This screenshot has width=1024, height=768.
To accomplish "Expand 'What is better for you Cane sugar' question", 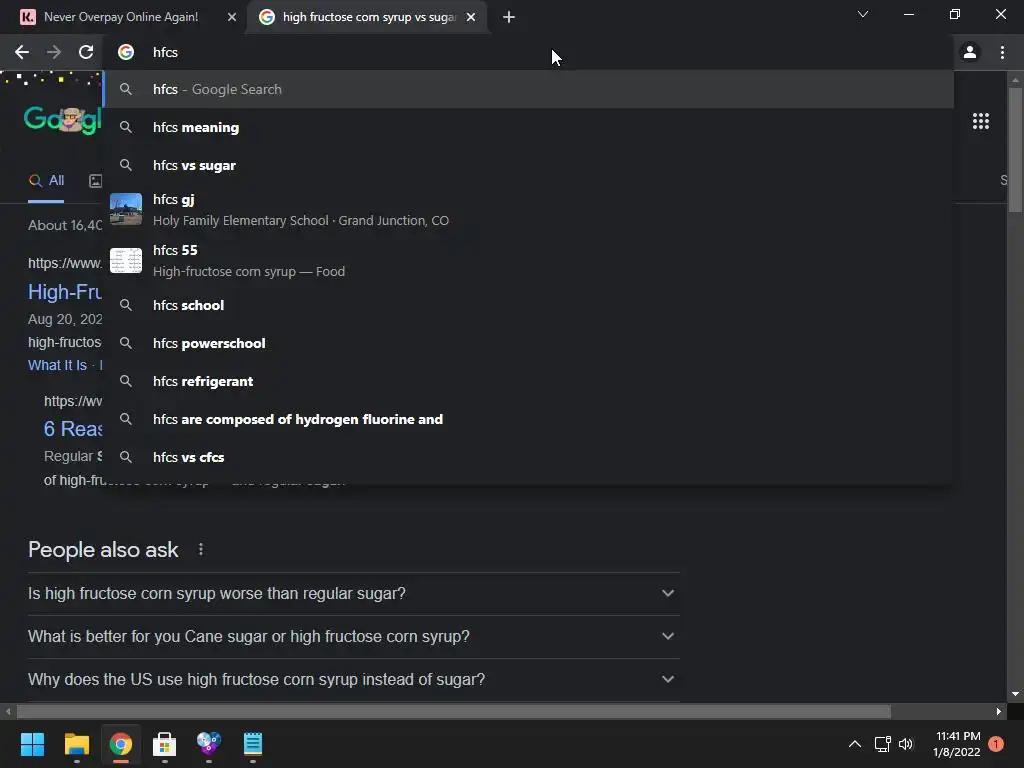I will (353, 636).
